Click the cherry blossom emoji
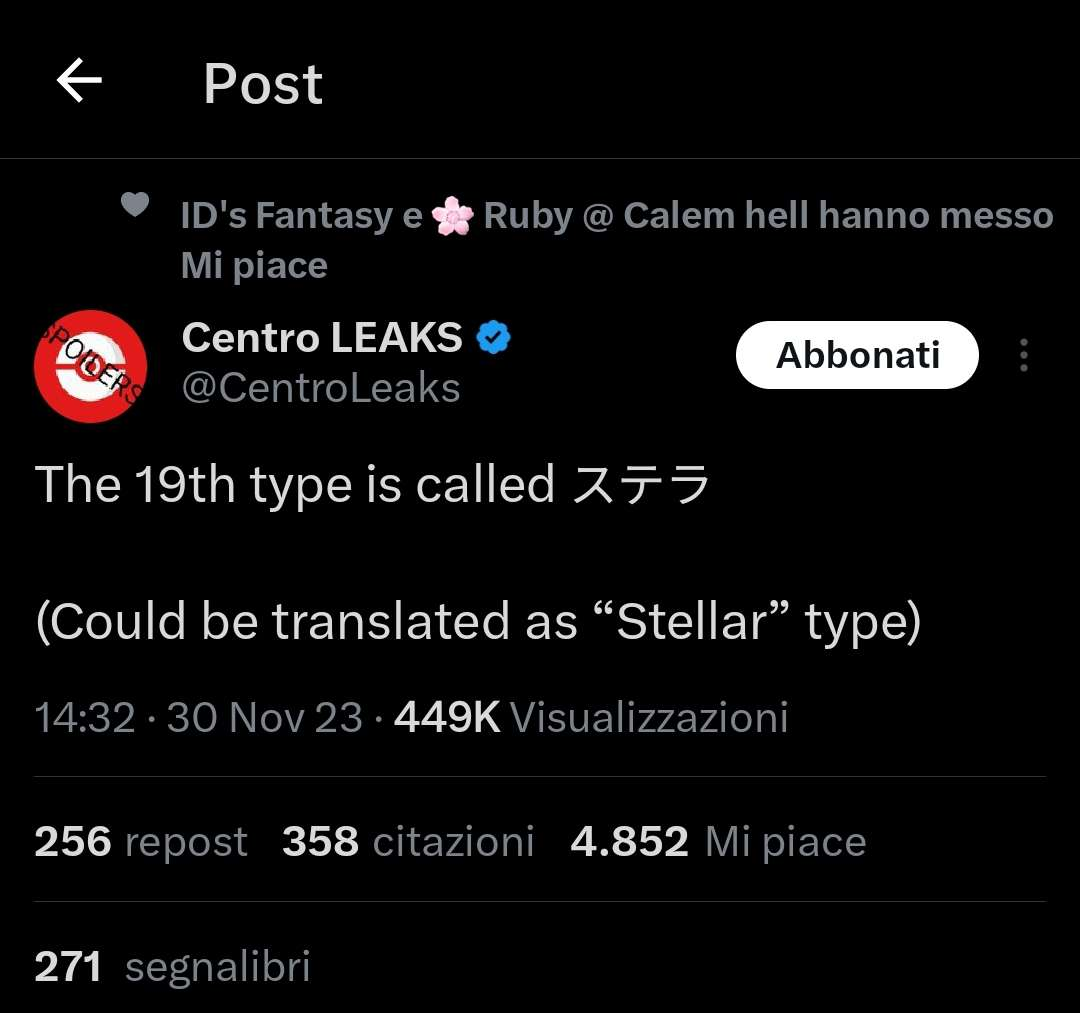Screen dimensions: 1080x1013 [x=453, y=216]
